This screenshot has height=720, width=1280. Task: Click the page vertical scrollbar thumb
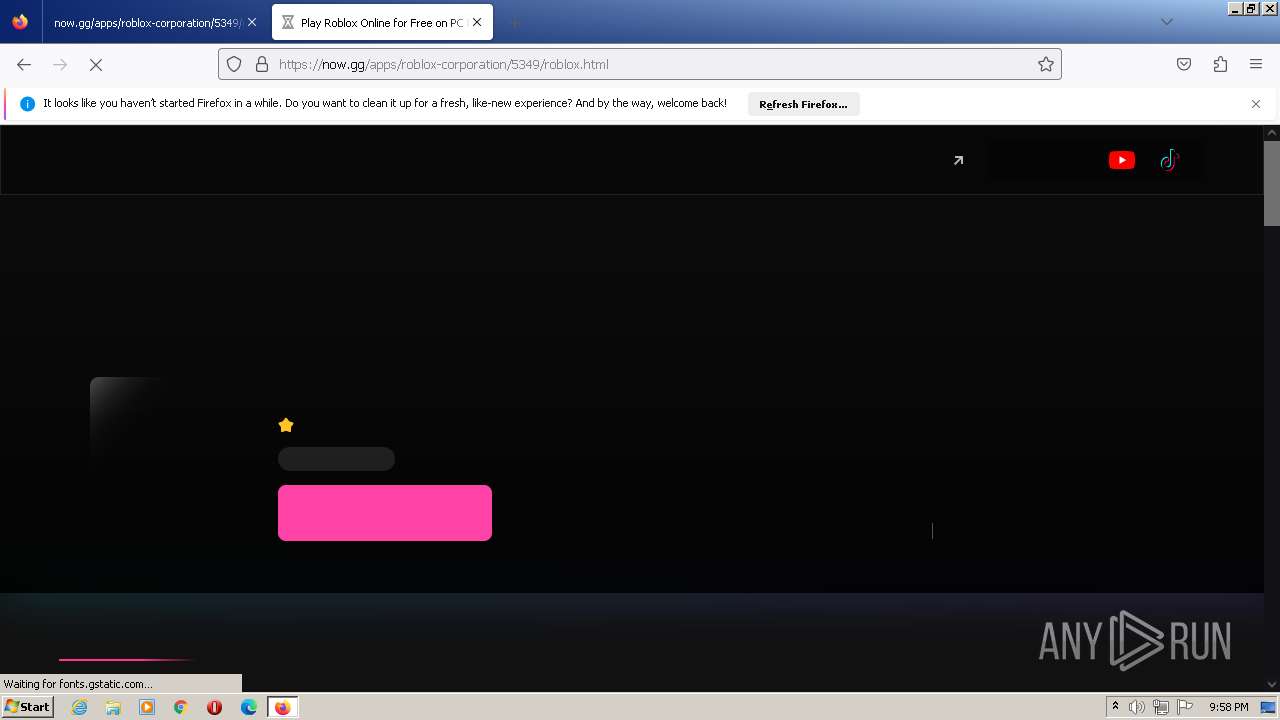tap(1272, 183)
